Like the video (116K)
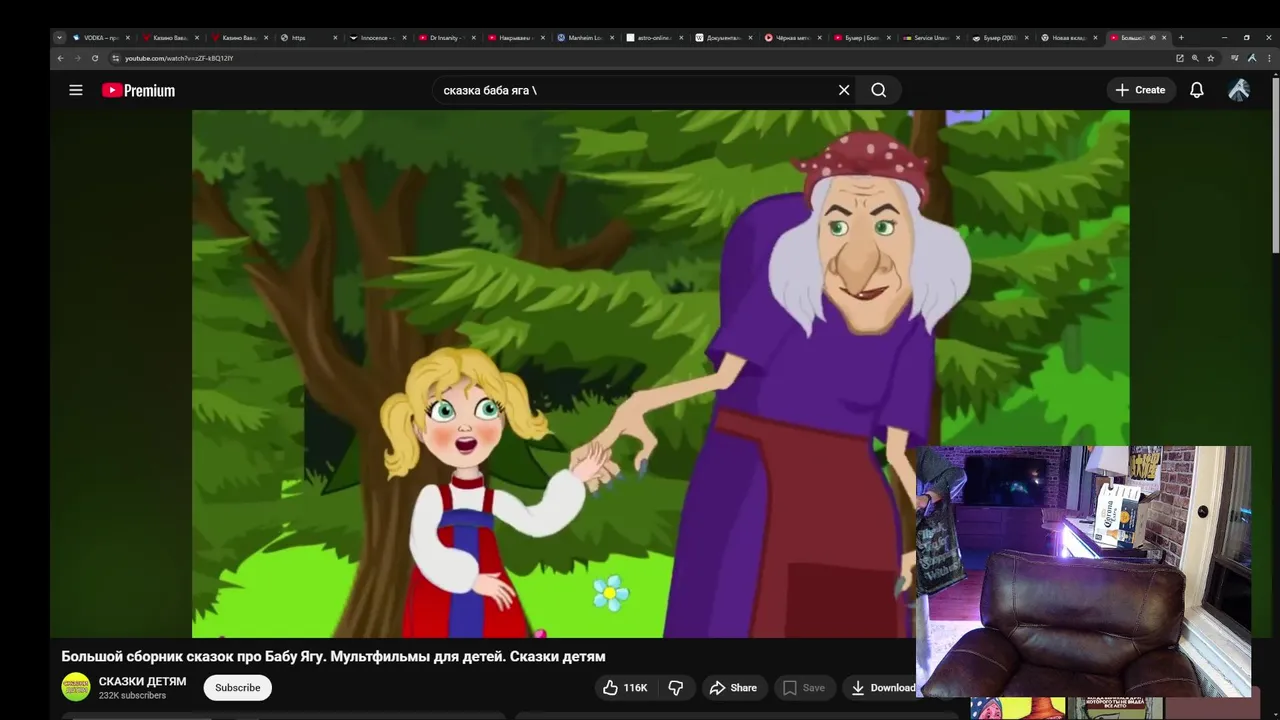 [x=625, y=688]
